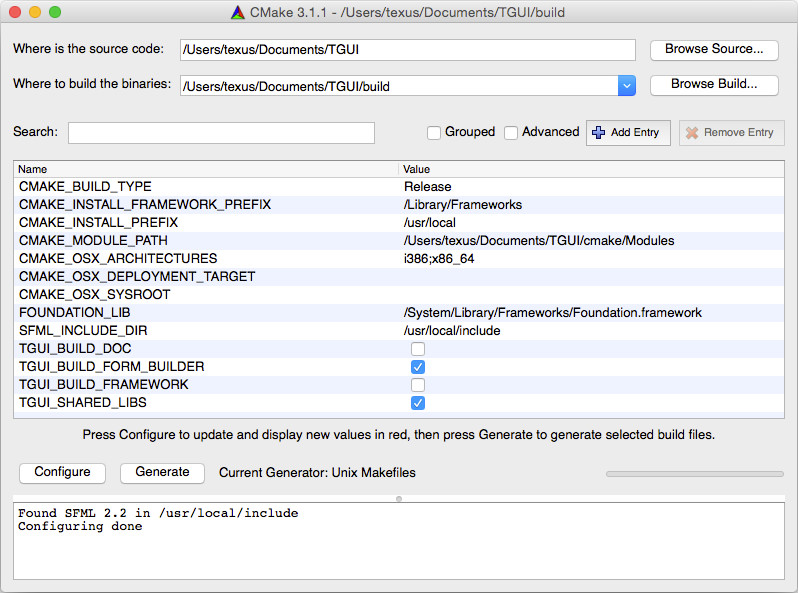Select the CMAKE_OSX_SYSROOT entry
The width and height of the screenshot is (798, 593).
click(x=95, y=295)
